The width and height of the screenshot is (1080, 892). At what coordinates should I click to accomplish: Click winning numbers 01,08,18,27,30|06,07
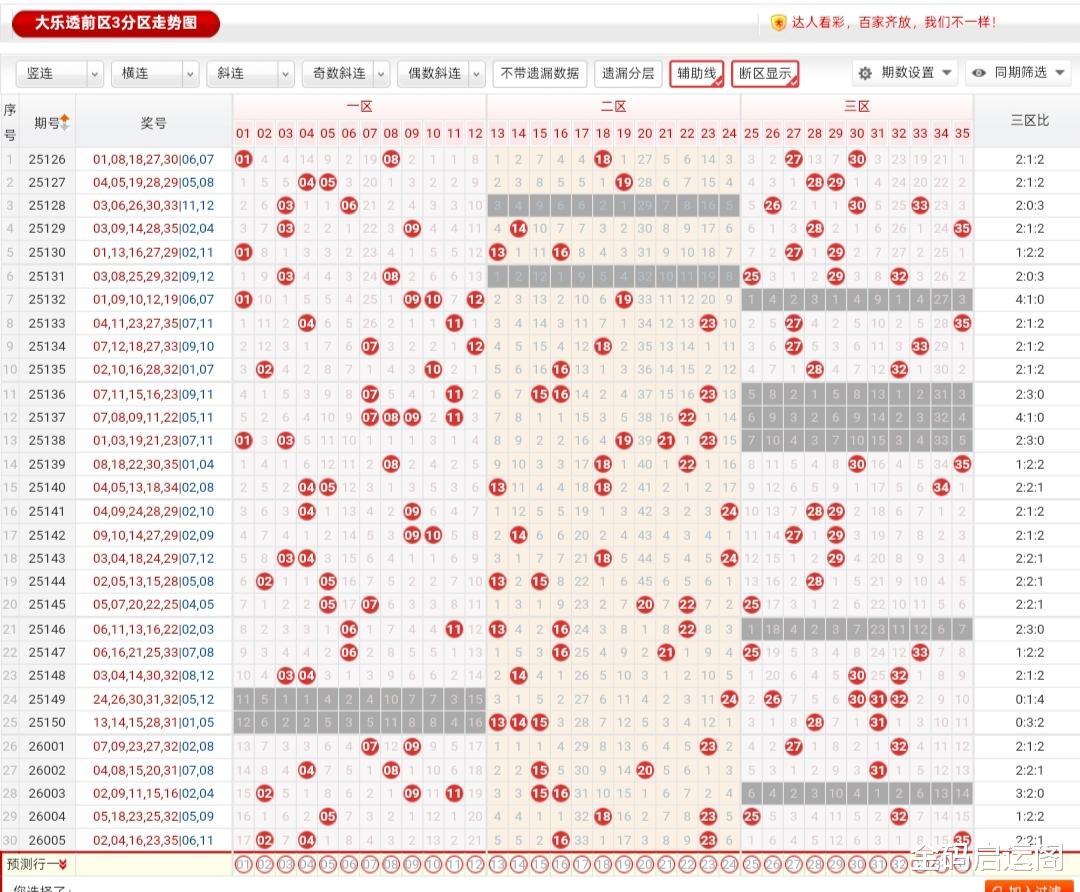tap(154, 159)
